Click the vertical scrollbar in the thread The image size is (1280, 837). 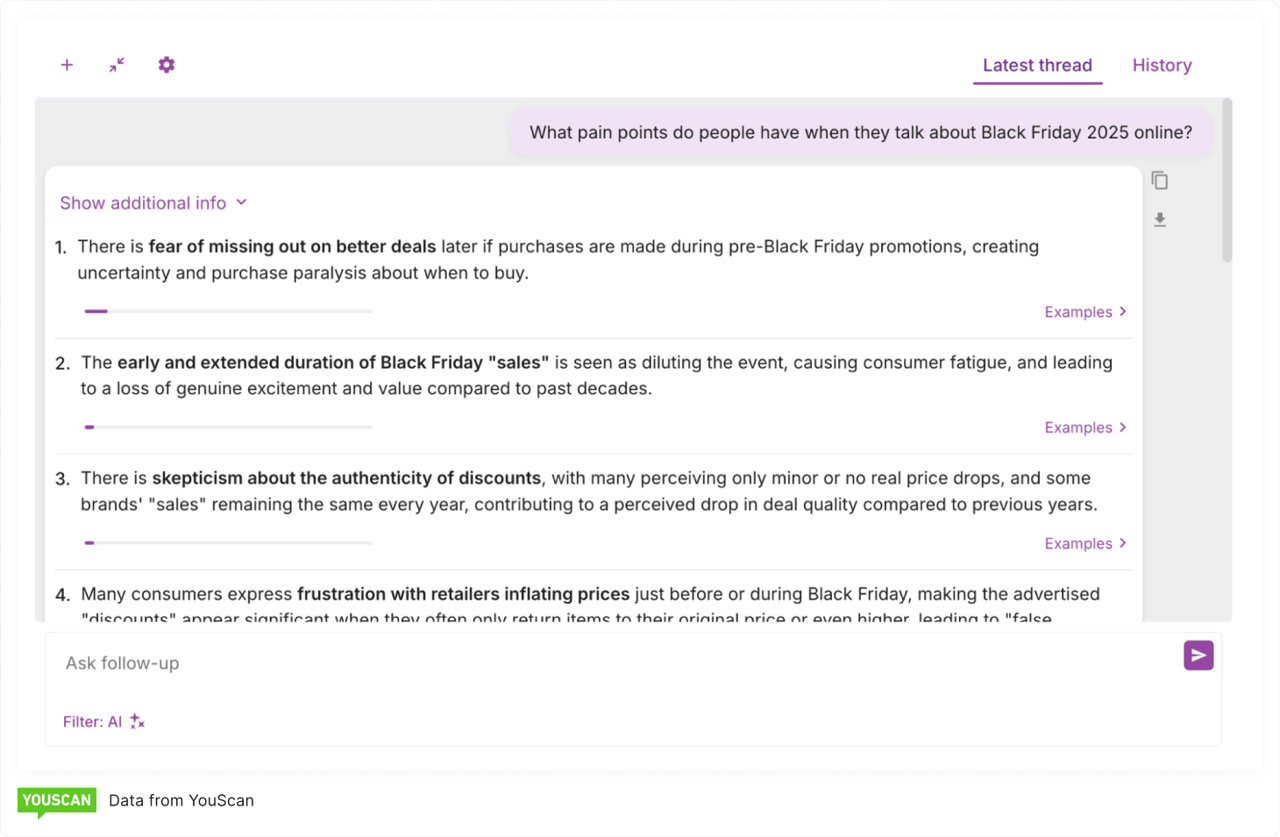pyautogui.click(x=1227, y=180)
